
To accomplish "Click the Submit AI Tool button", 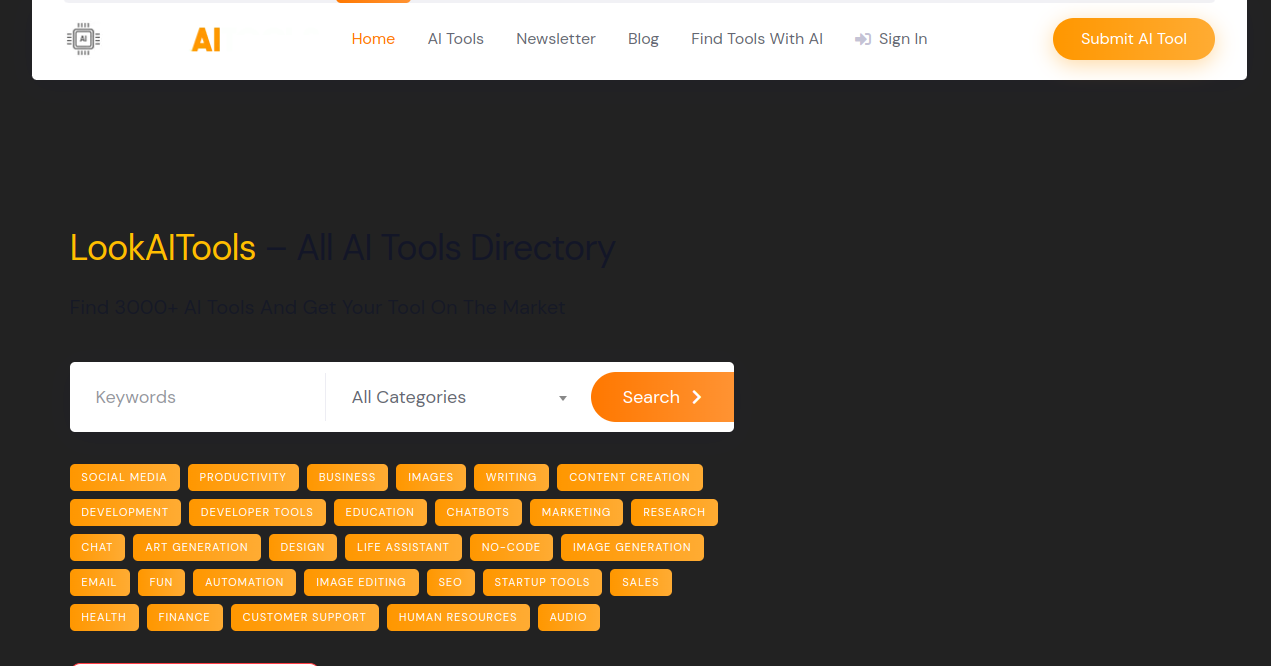I will pos(1134,39).
